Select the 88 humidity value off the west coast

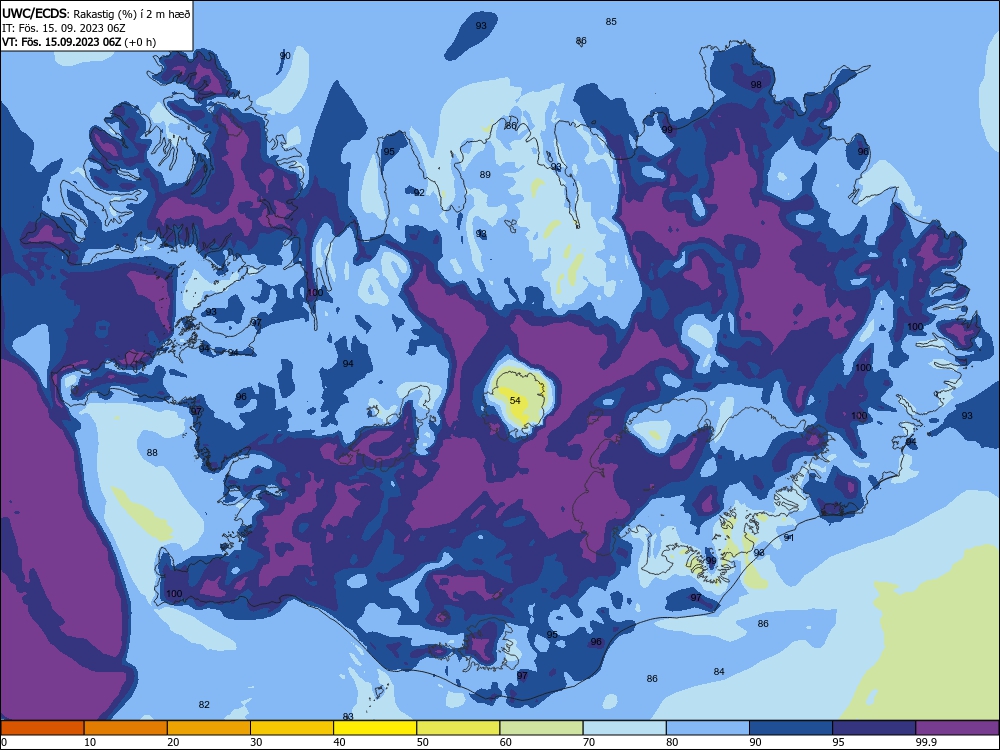coord(152,453)
